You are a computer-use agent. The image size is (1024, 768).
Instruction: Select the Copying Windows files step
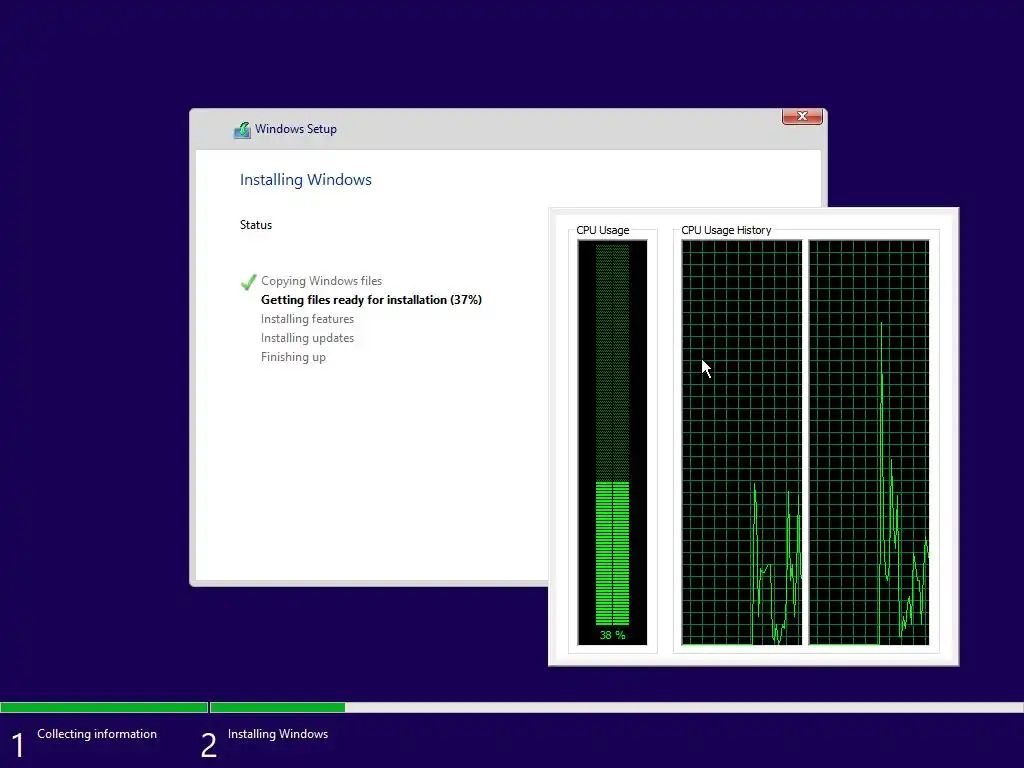(321, 281)
